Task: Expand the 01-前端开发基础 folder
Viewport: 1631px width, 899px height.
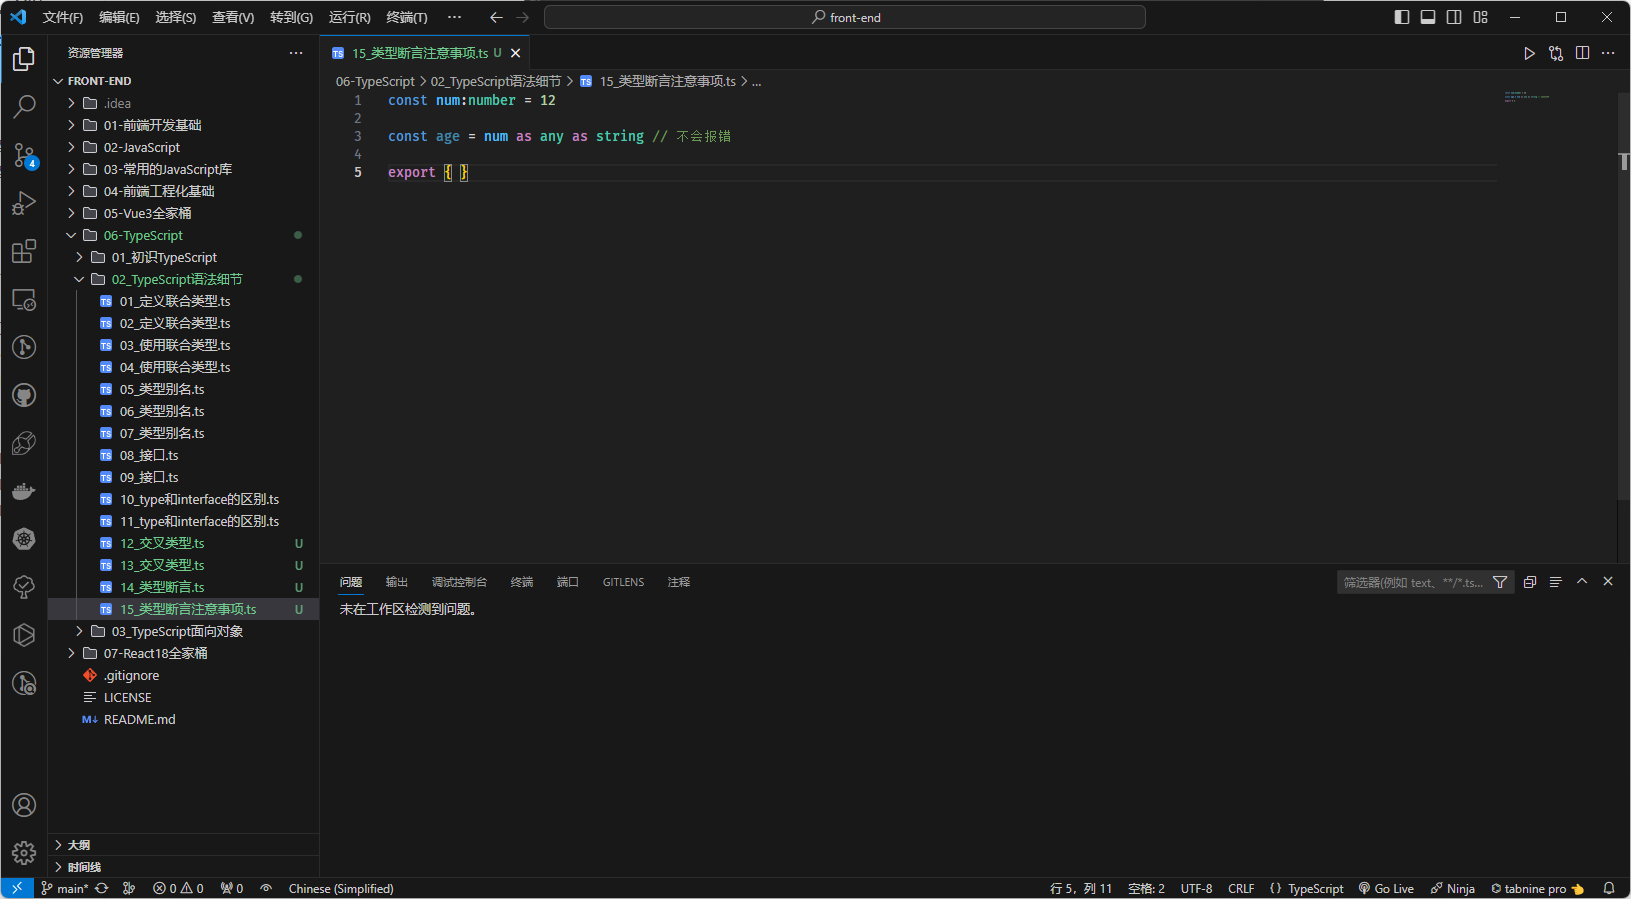Action: (x=183, y=125)
